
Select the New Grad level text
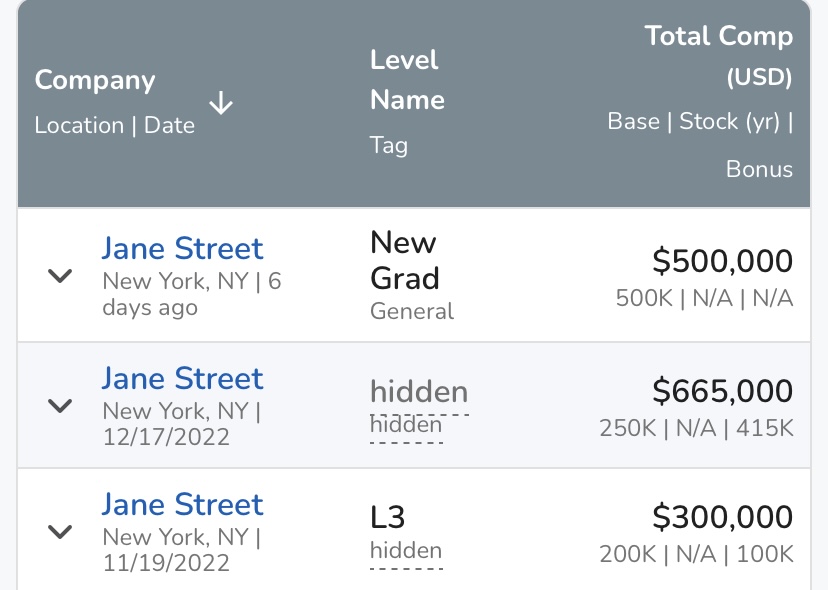404,260
